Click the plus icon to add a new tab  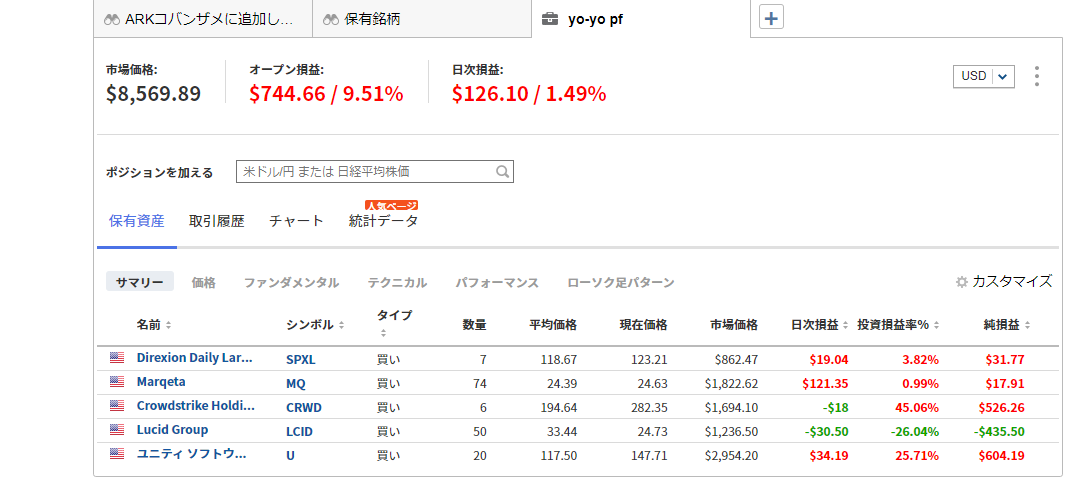coord(772,18)
